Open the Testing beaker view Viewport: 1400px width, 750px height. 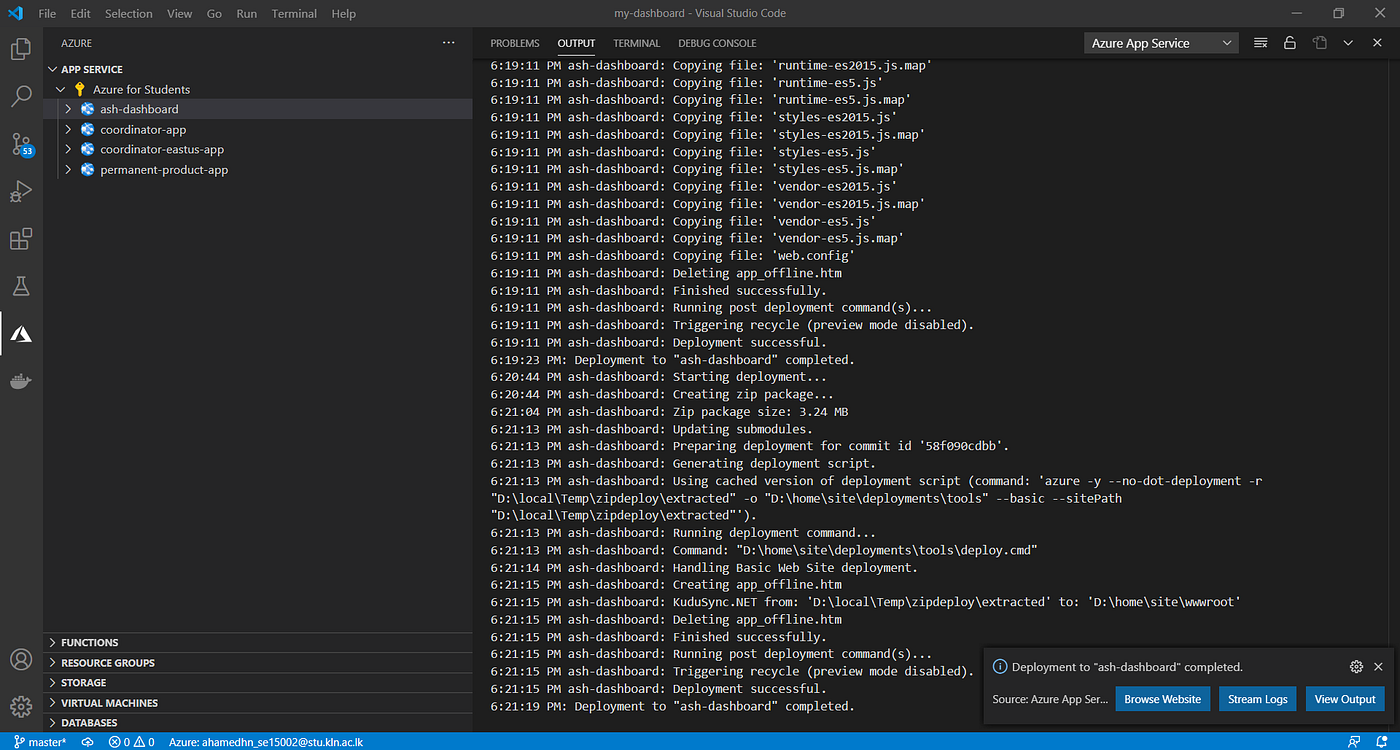point(21,286)
